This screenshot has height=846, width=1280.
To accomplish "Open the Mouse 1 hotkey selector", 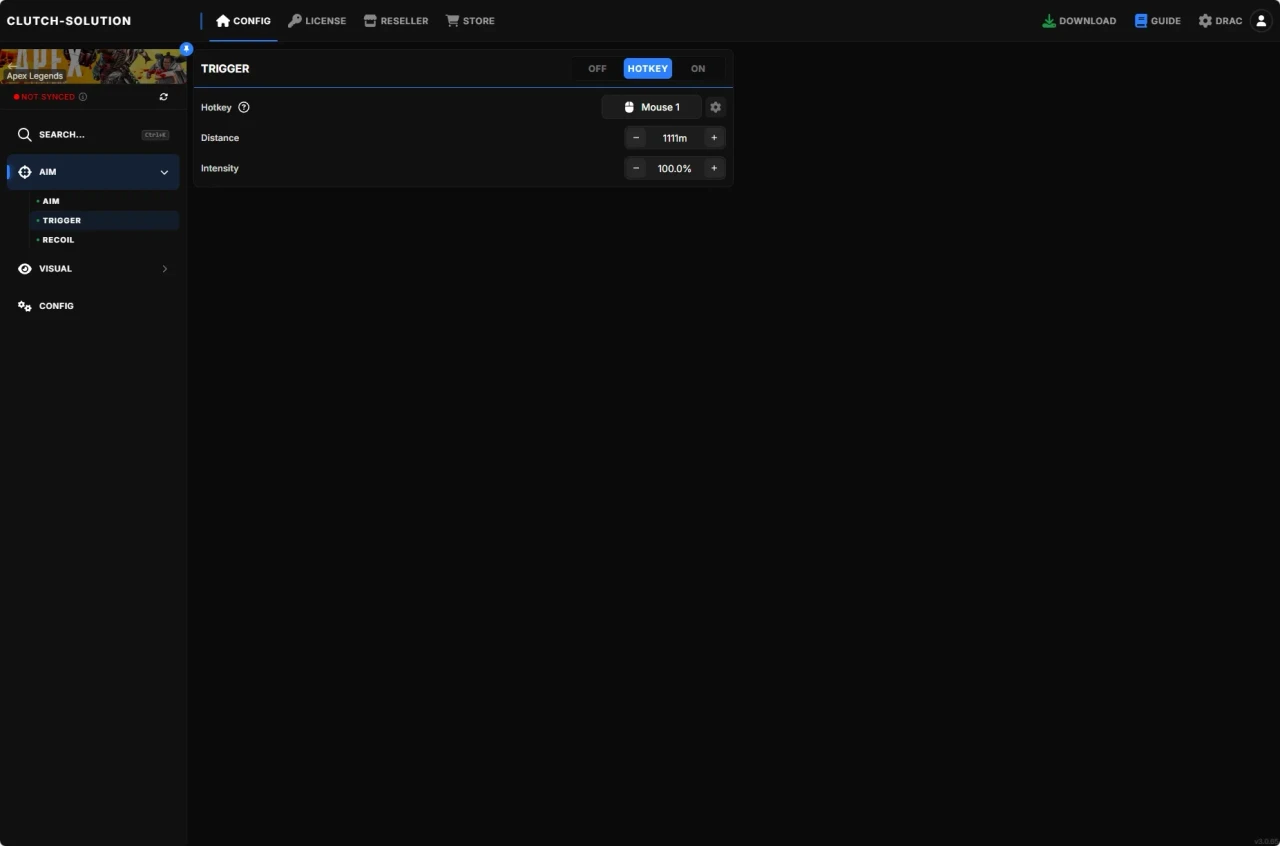I will click(651, 107).
